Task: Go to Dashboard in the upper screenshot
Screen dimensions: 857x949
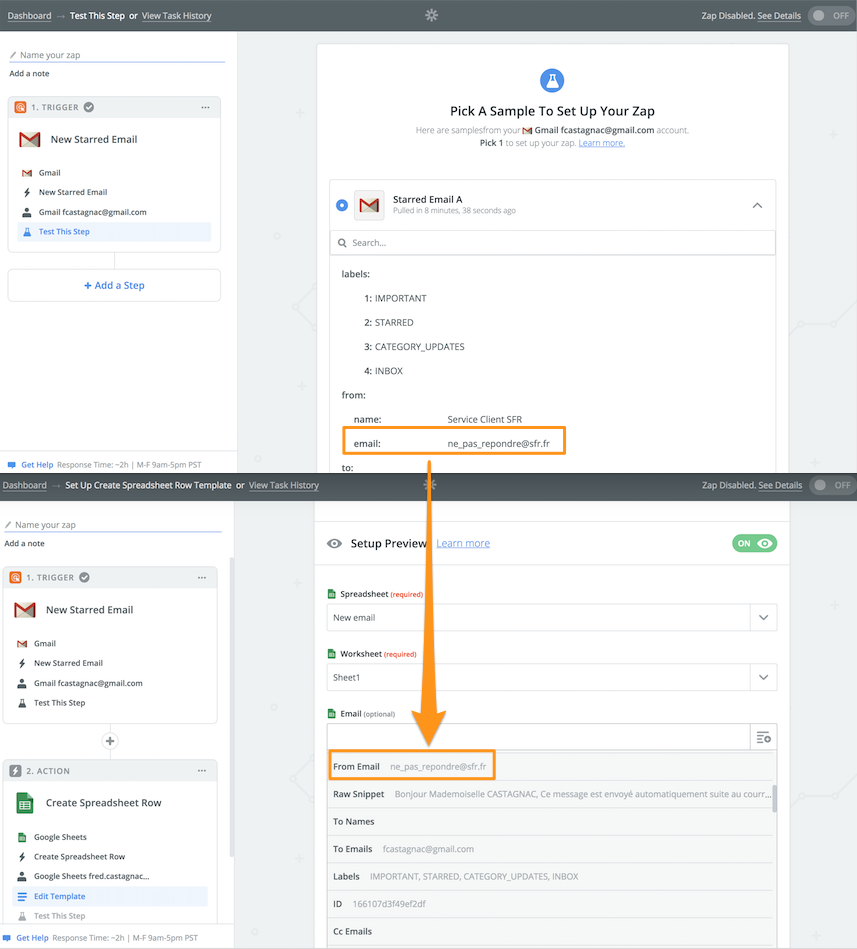Action: [x=29, y=16]
